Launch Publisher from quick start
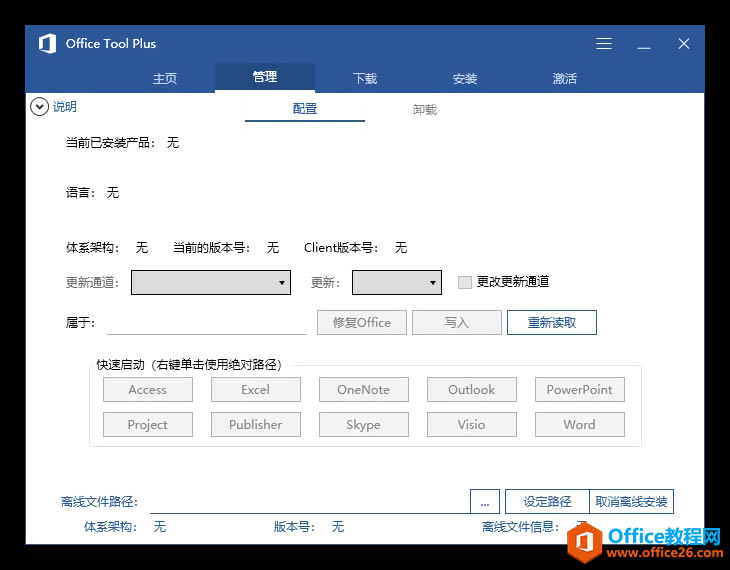730x570 pixels. pyautogui.click(x=256, y=424)
